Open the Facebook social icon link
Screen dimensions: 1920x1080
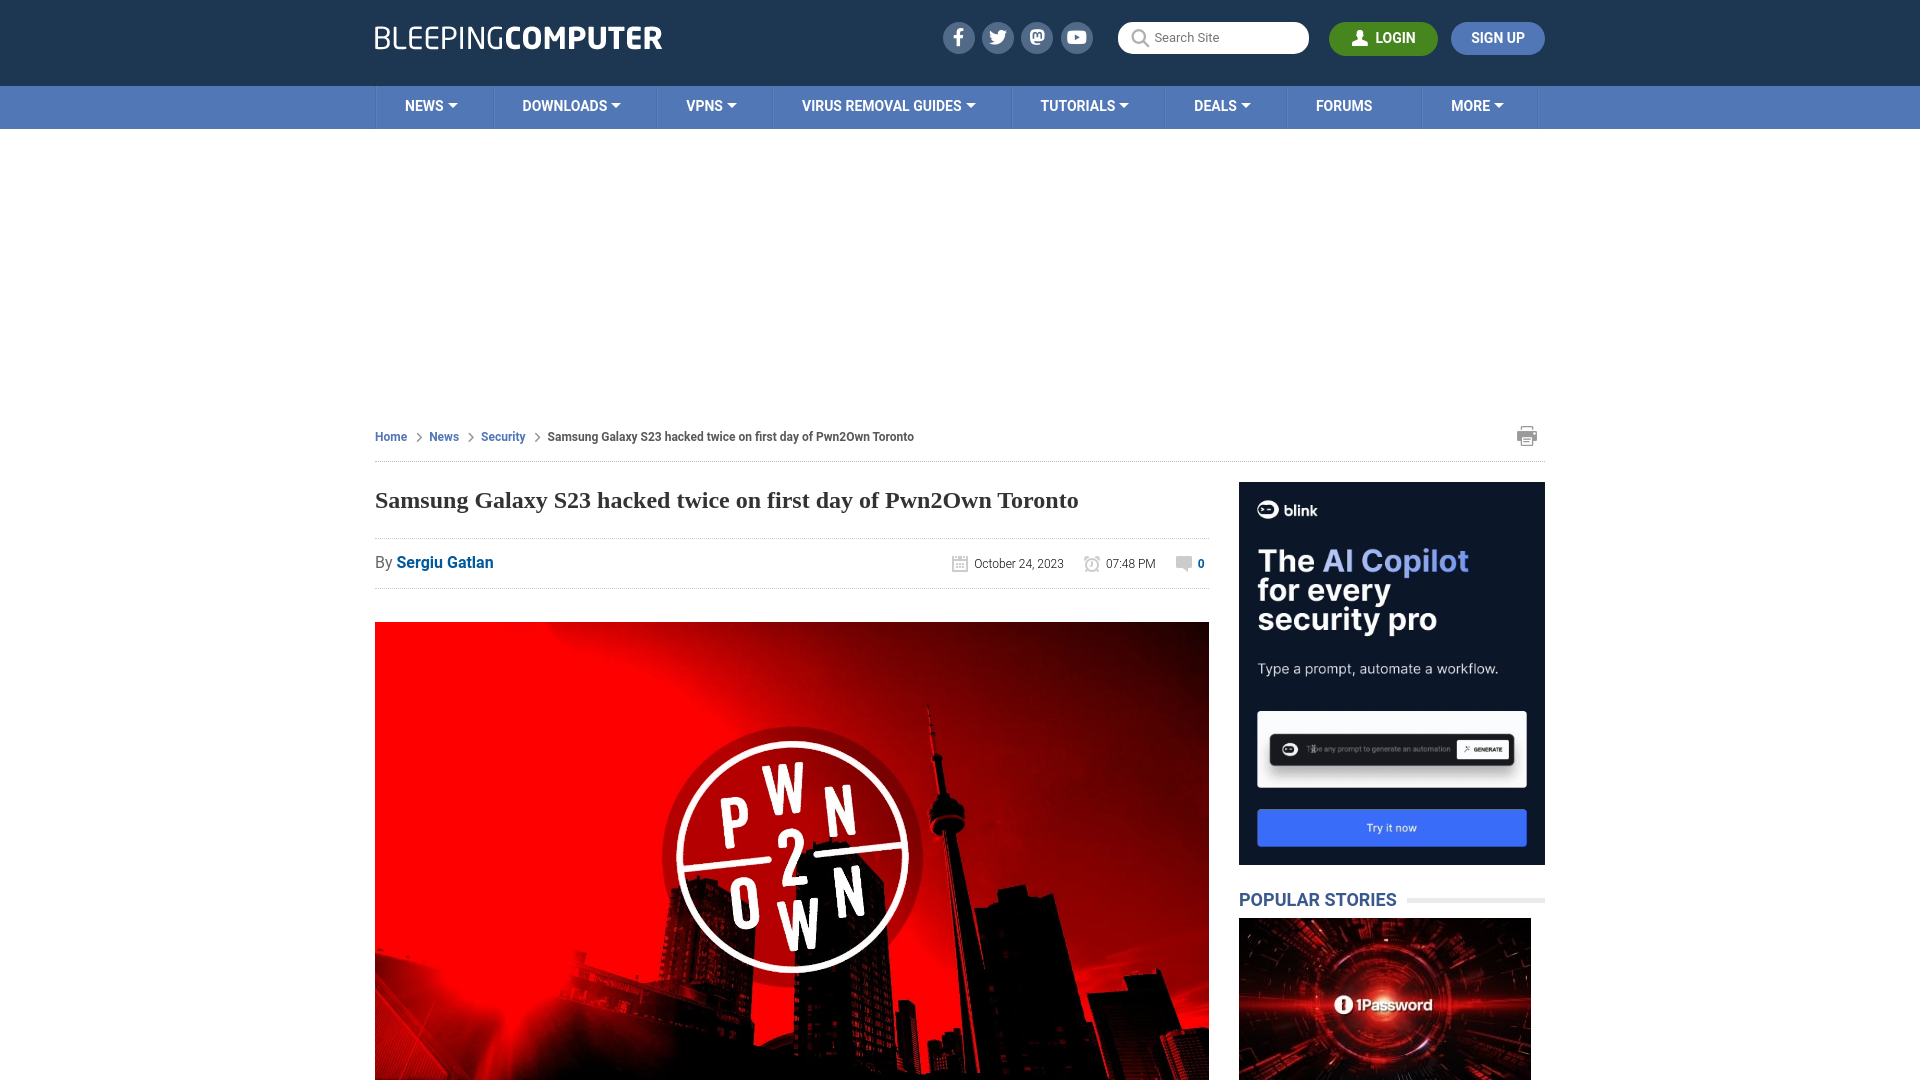click(x=959, y=37)
